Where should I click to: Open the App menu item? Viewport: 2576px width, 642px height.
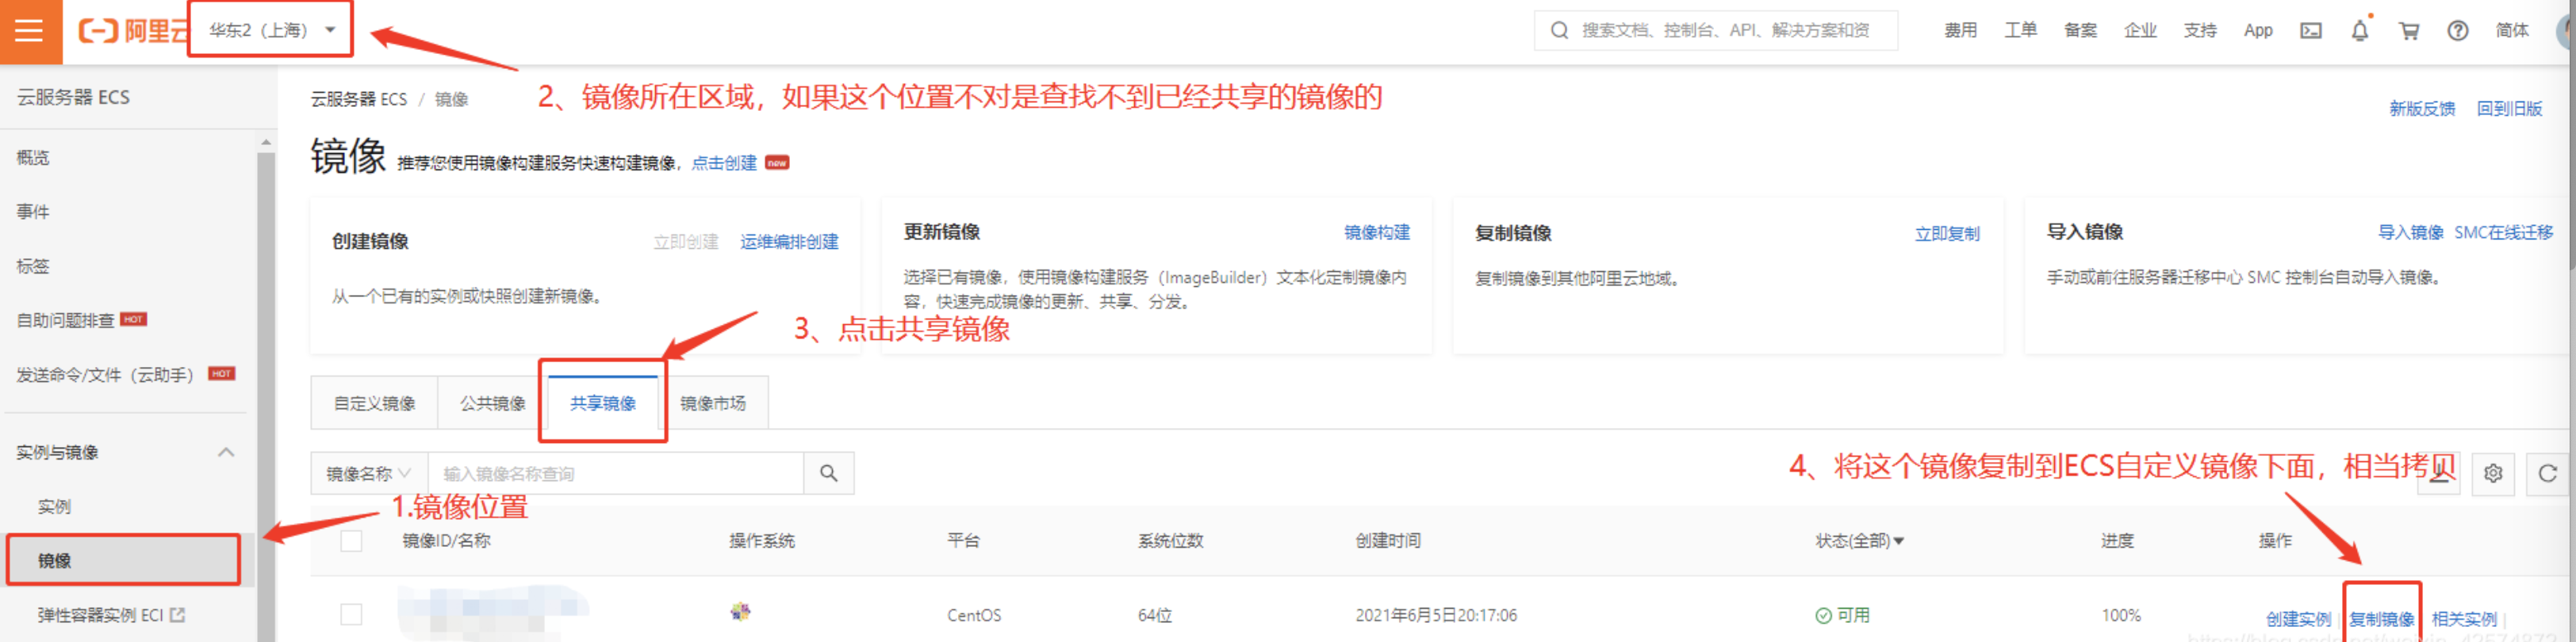[2258, 30]
